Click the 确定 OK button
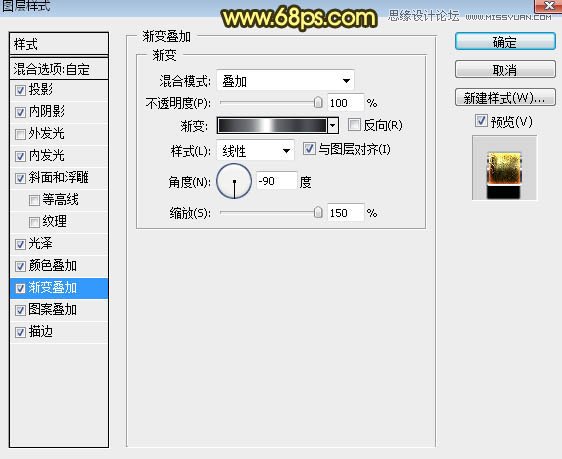The image size is (562, 459). 505,42
